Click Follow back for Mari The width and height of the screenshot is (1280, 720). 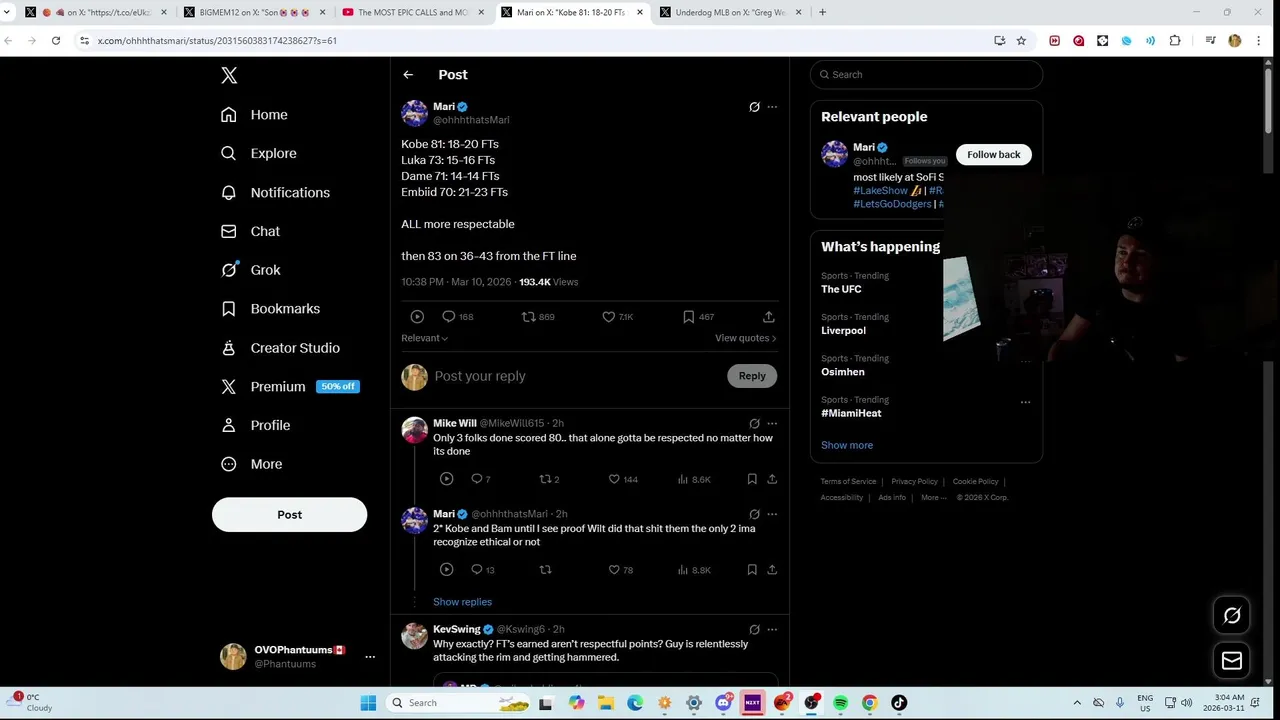(x=994, y=155)
